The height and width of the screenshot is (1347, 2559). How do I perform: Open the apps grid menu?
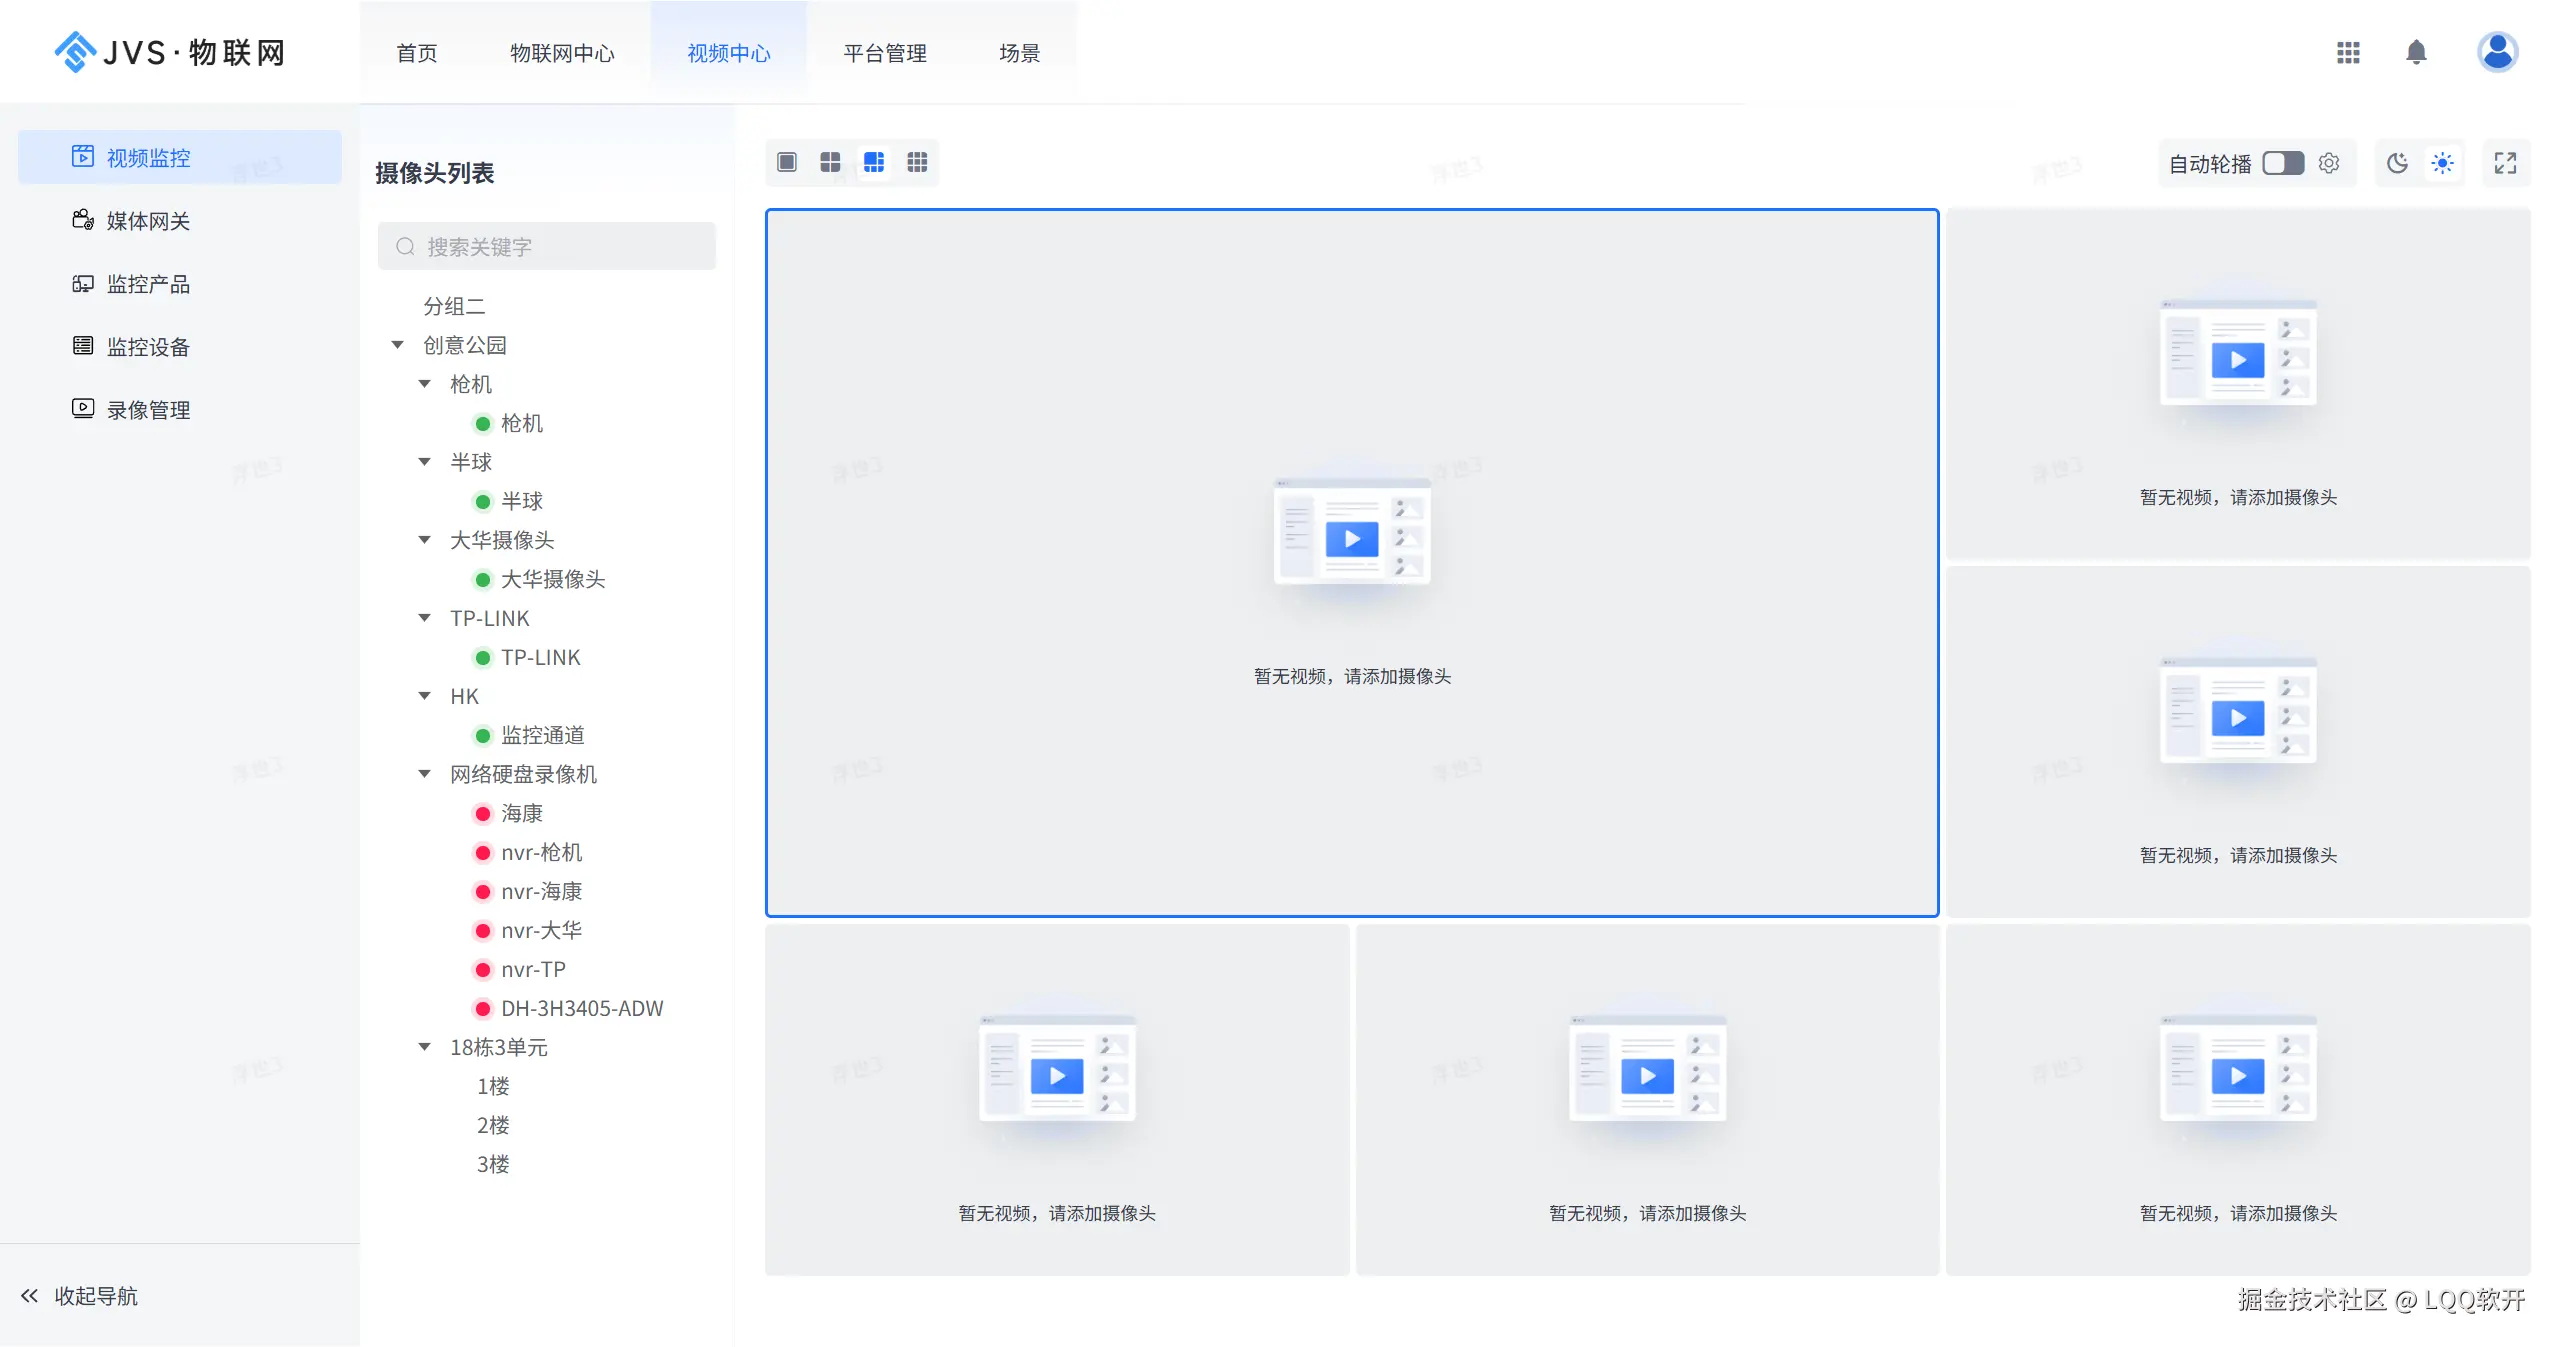pos(2348,52)
